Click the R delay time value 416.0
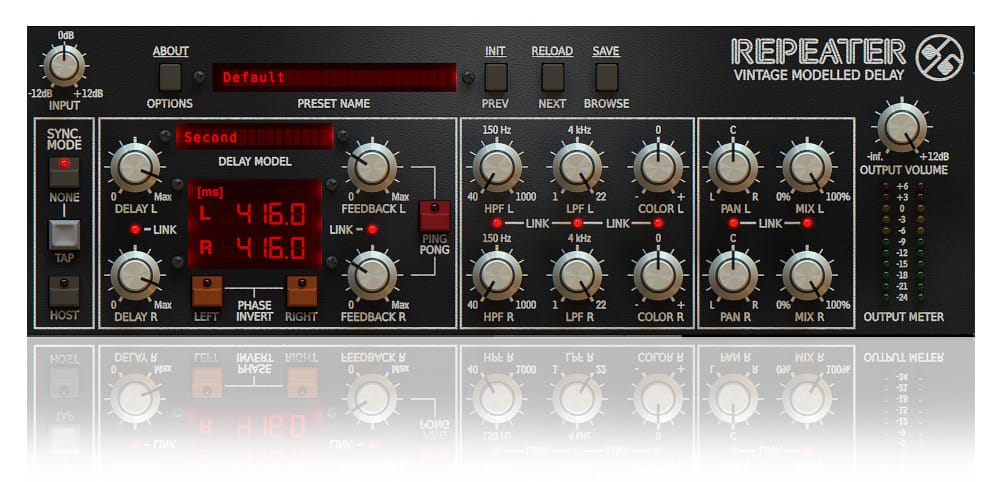This screenshot has width=1000, height=482. point(271,247)
